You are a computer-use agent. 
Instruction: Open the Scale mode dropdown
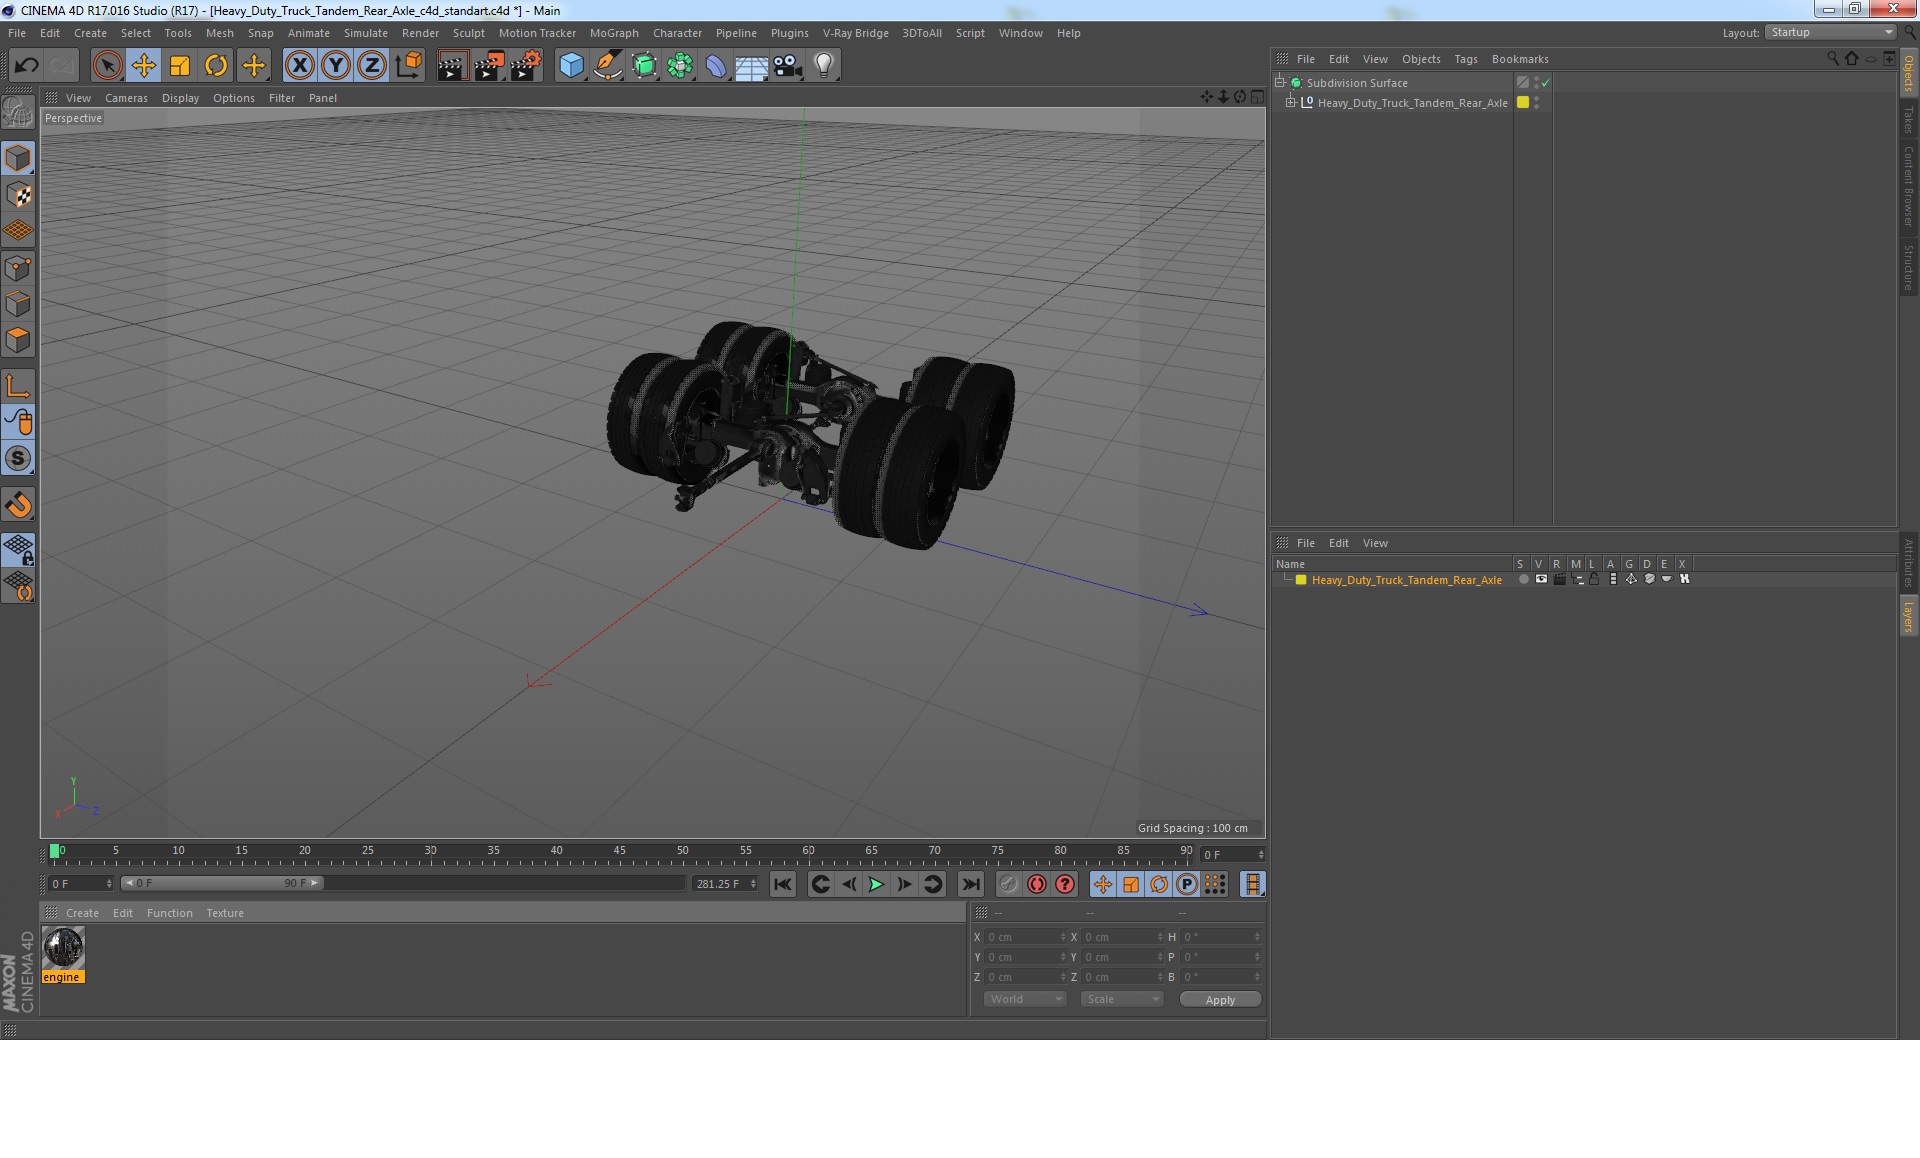[1122, 999]
